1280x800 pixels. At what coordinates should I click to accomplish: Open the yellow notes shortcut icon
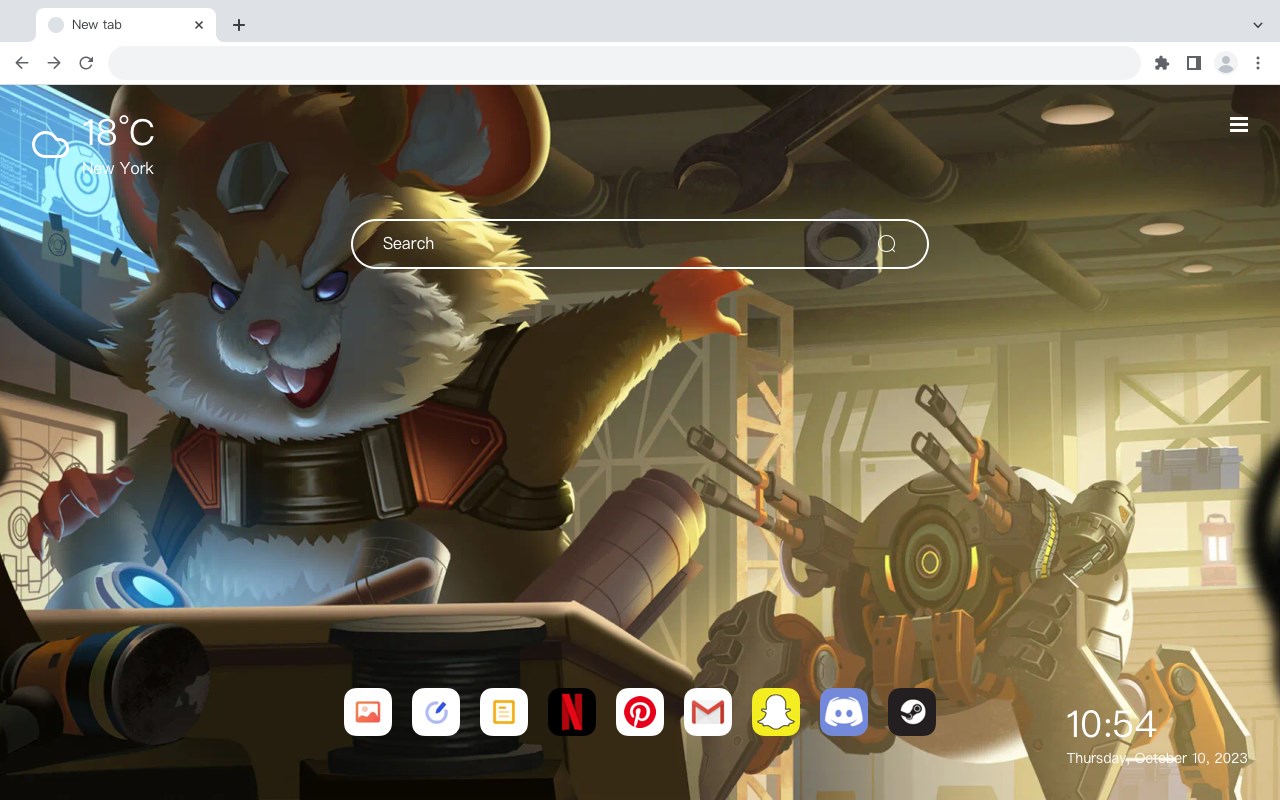click(504, 712)
